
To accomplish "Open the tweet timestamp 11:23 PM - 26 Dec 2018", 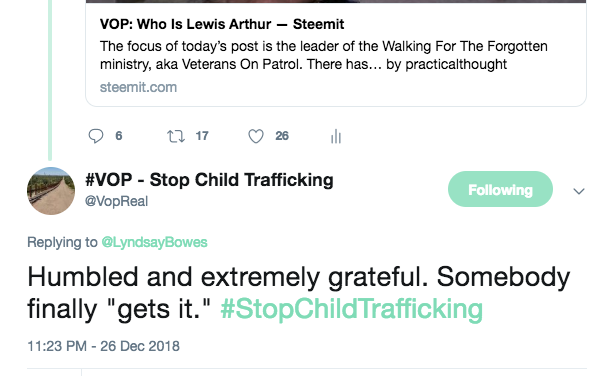I will [x=103, y=346].
